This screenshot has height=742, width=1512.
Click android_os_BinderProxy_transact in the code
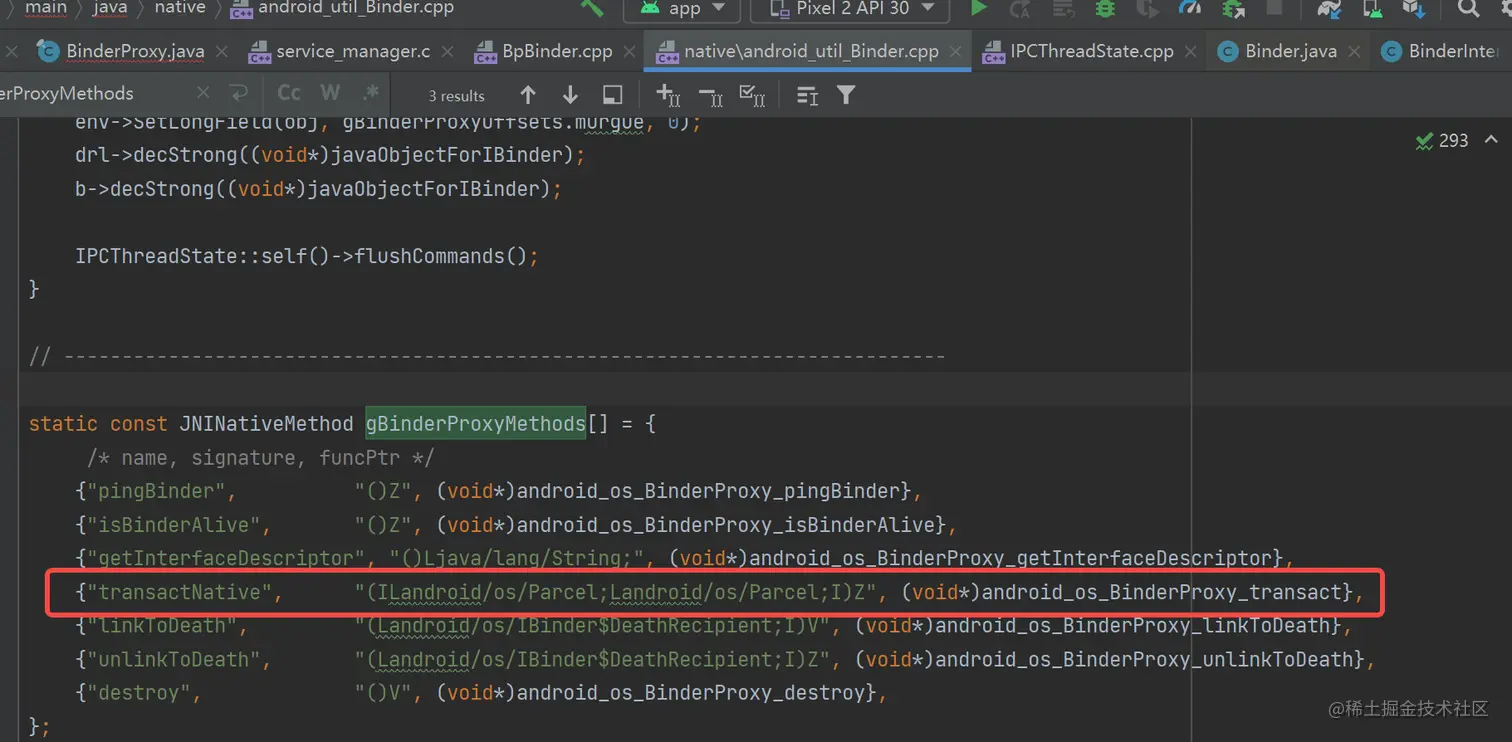coord(1162,592)
